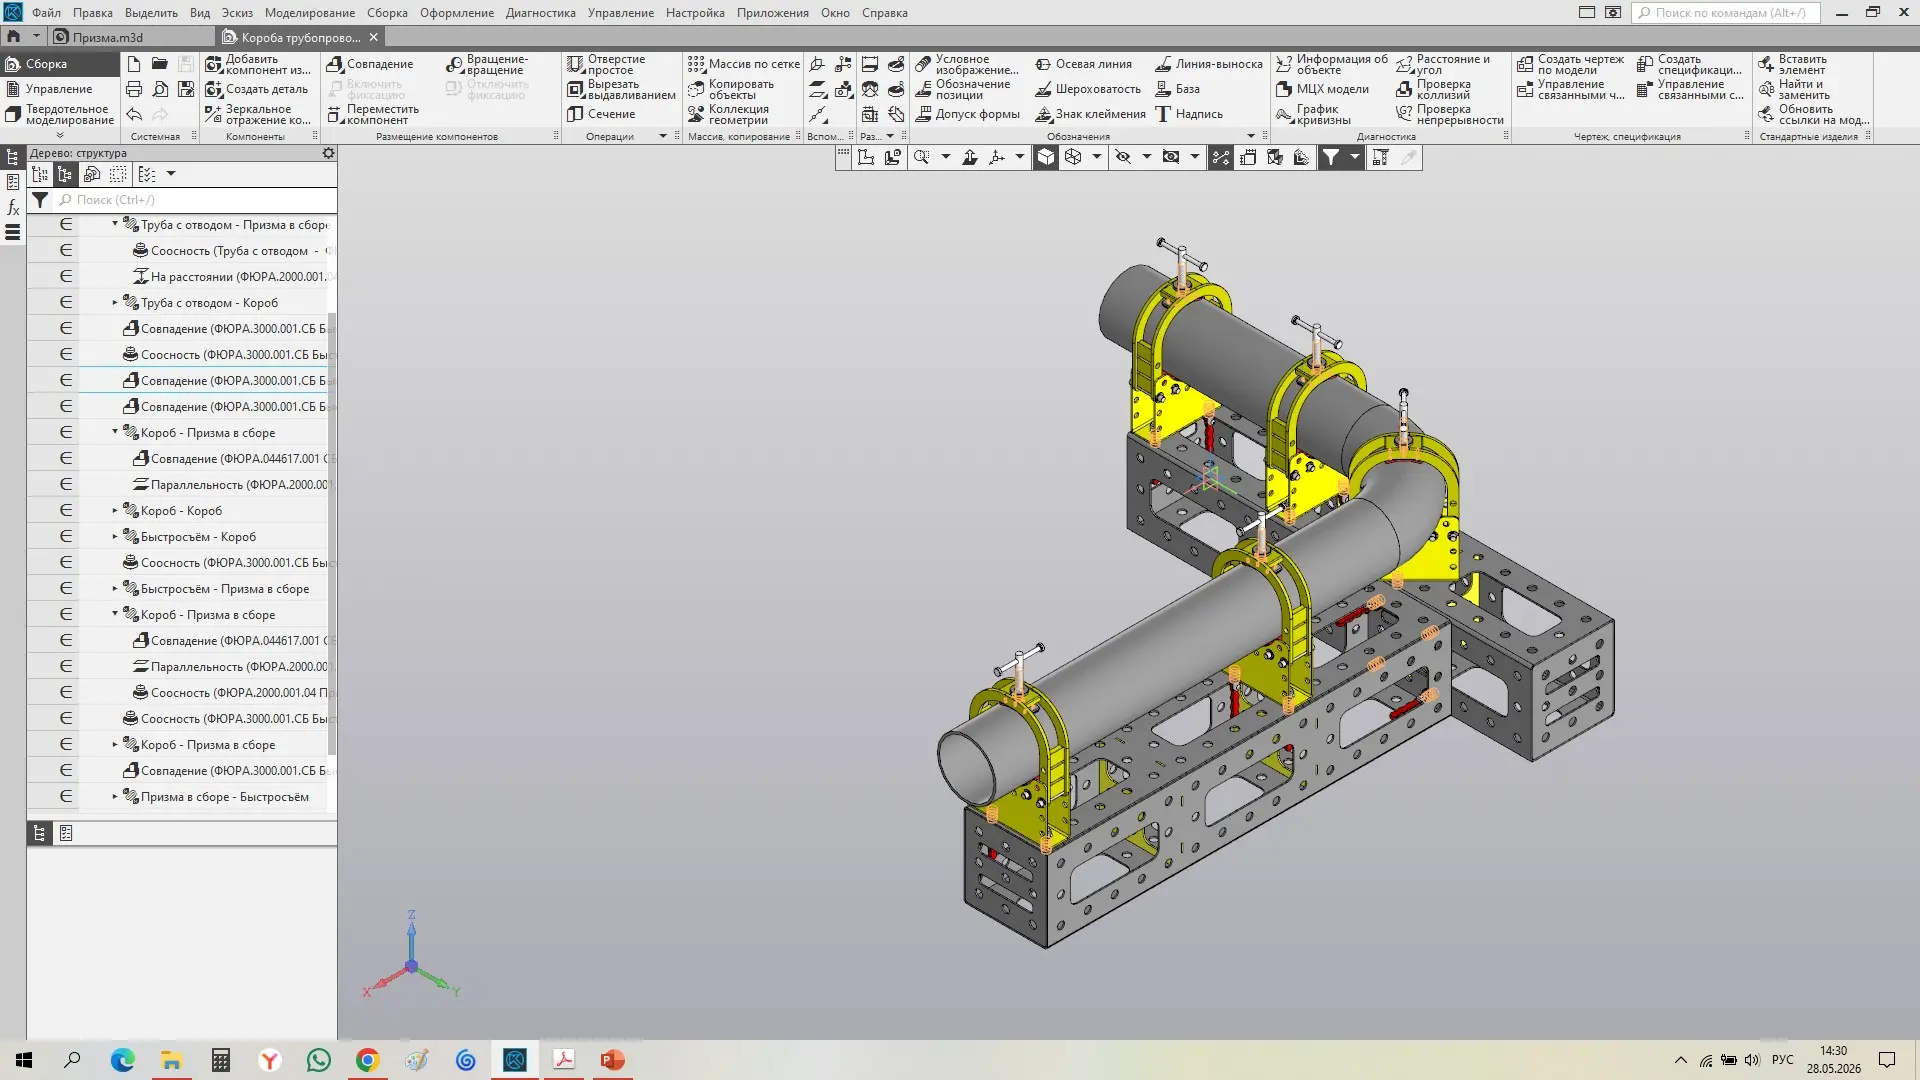The image size is (1920, 1080).
Task: Toggle structure tree view mode button
Action: [65, 174]
